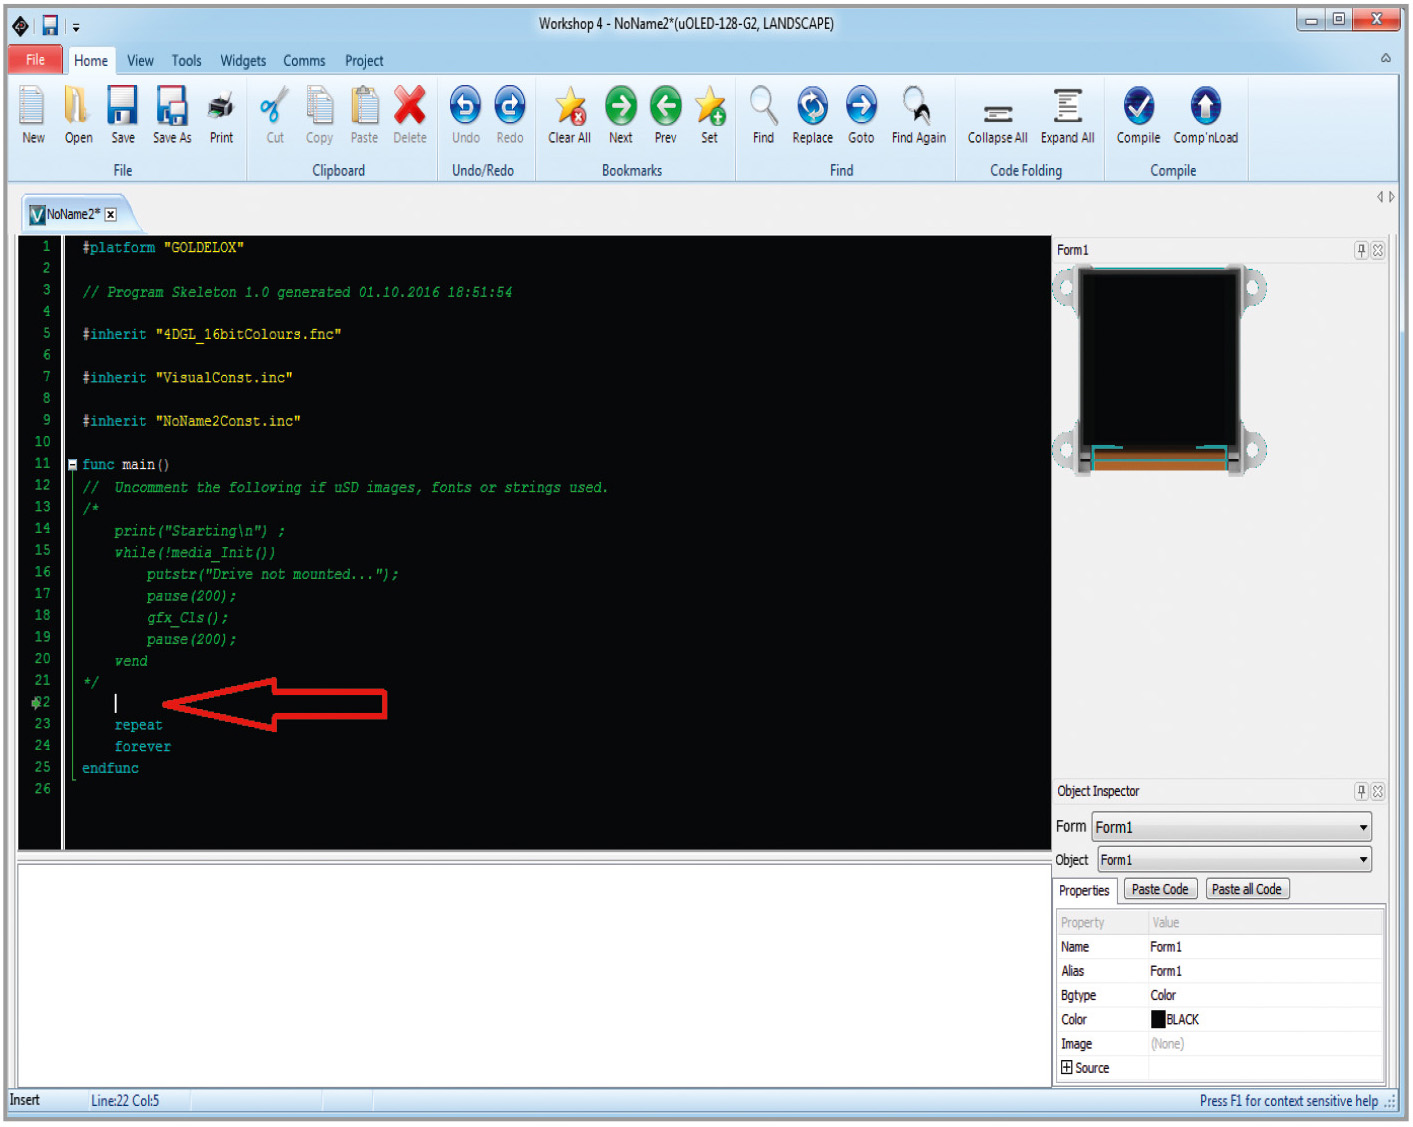
Task: Open the Form dropdown list
Action: coord(1362,827)
